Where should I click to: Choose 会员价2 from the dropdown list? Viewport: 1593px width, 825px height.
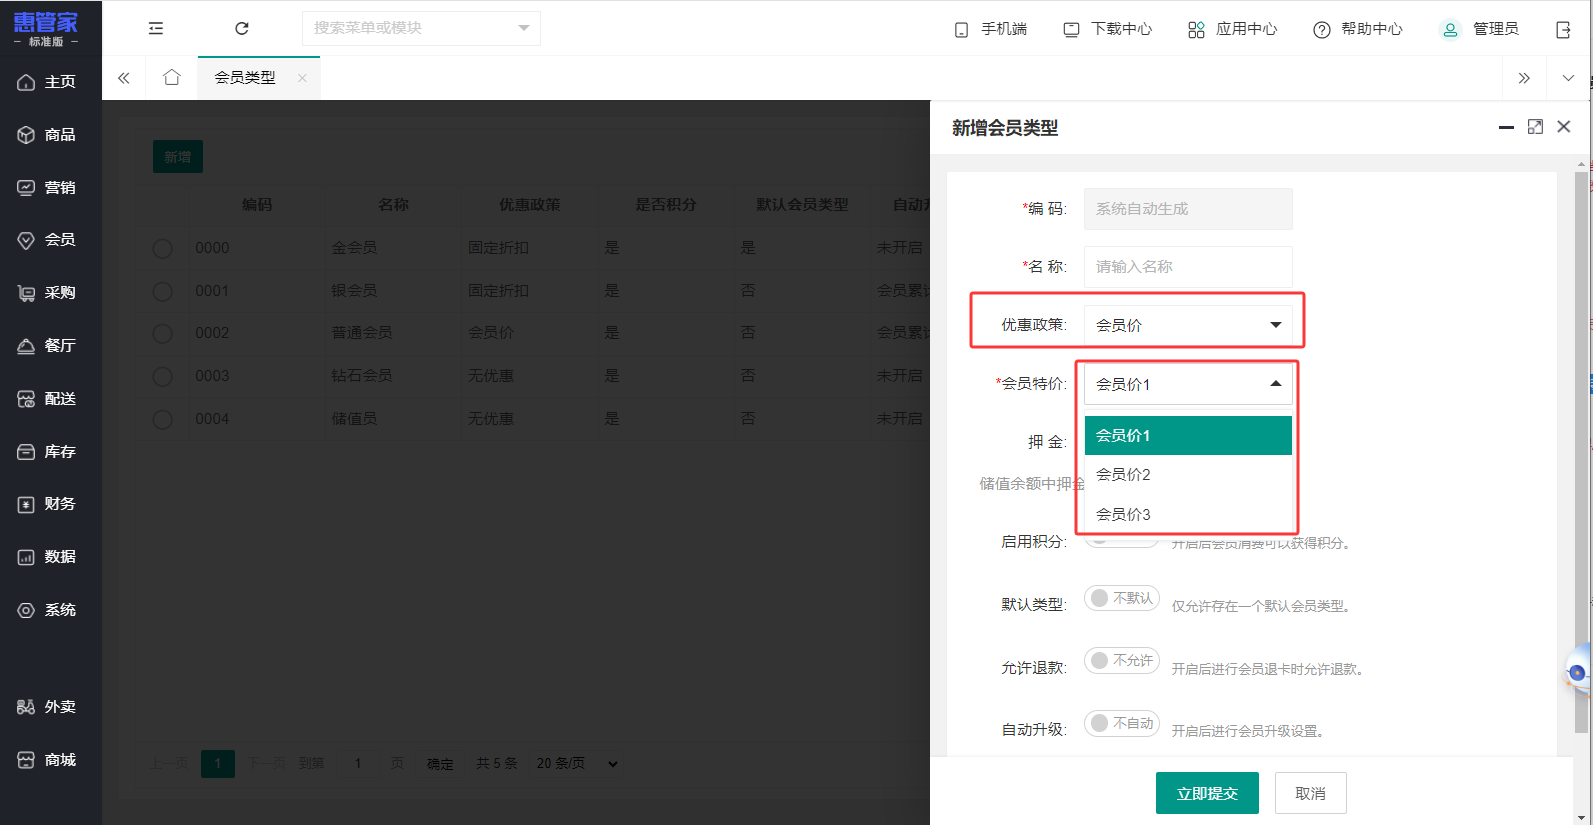pos(1188,474)
